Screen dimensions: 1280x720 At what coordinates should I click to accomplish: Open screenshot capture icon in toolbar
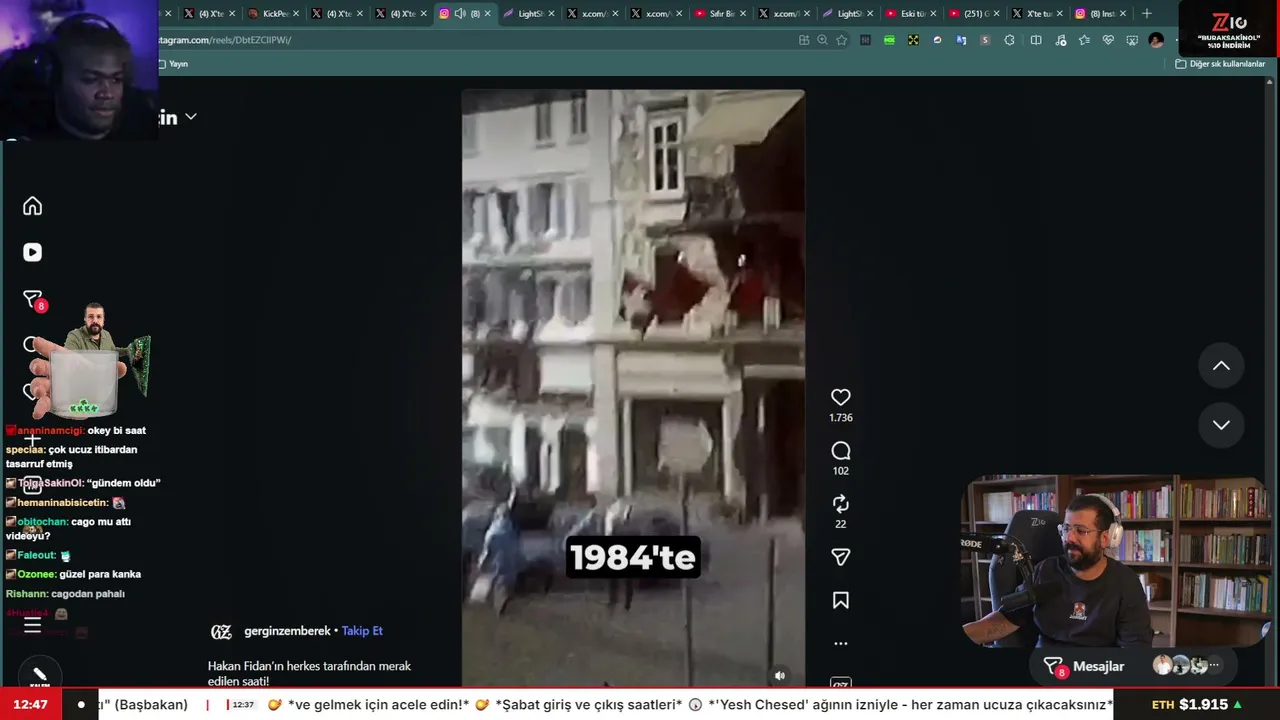pos(1132,40)
